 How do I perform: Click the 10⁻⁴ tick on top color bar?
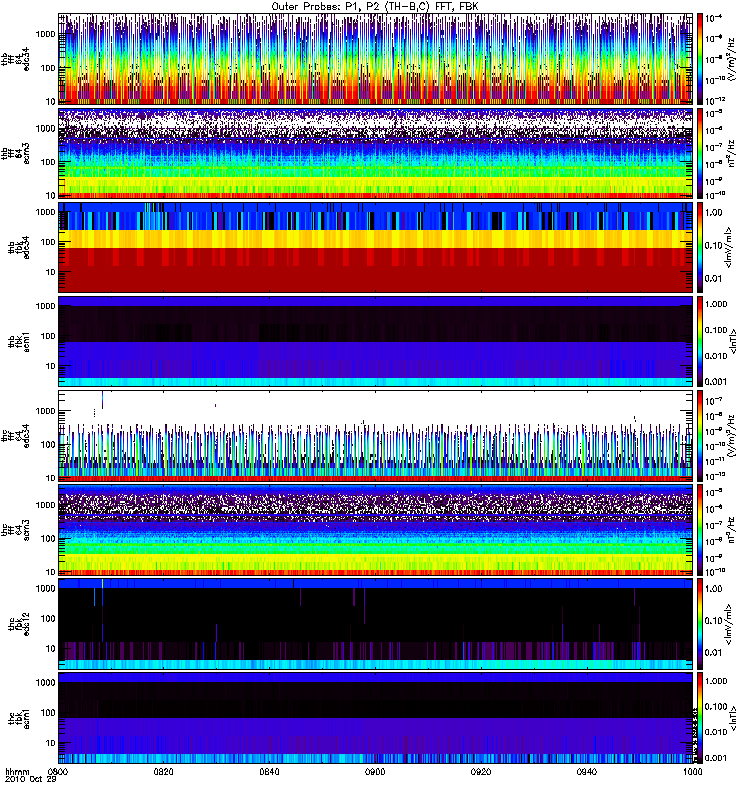point(714,18)
